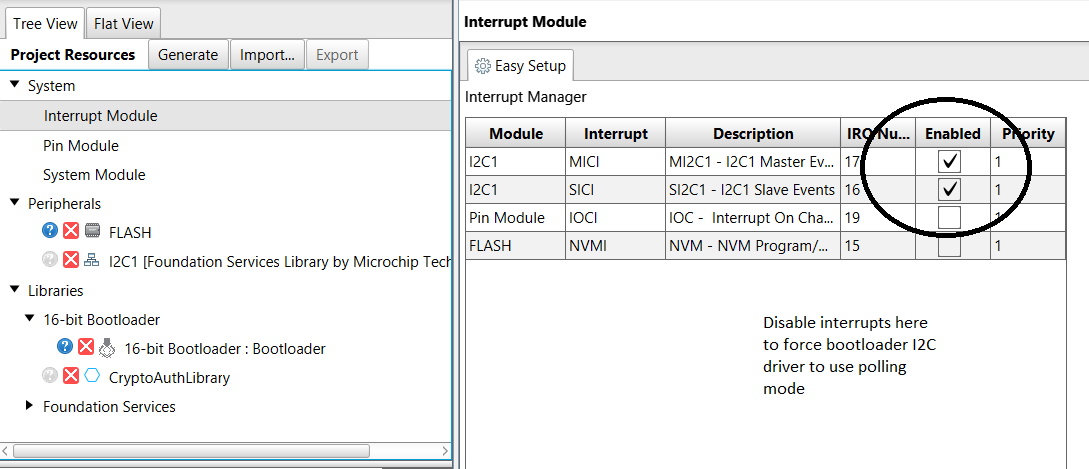Open help for 16-bit Bootloader module

pos(65,348)
